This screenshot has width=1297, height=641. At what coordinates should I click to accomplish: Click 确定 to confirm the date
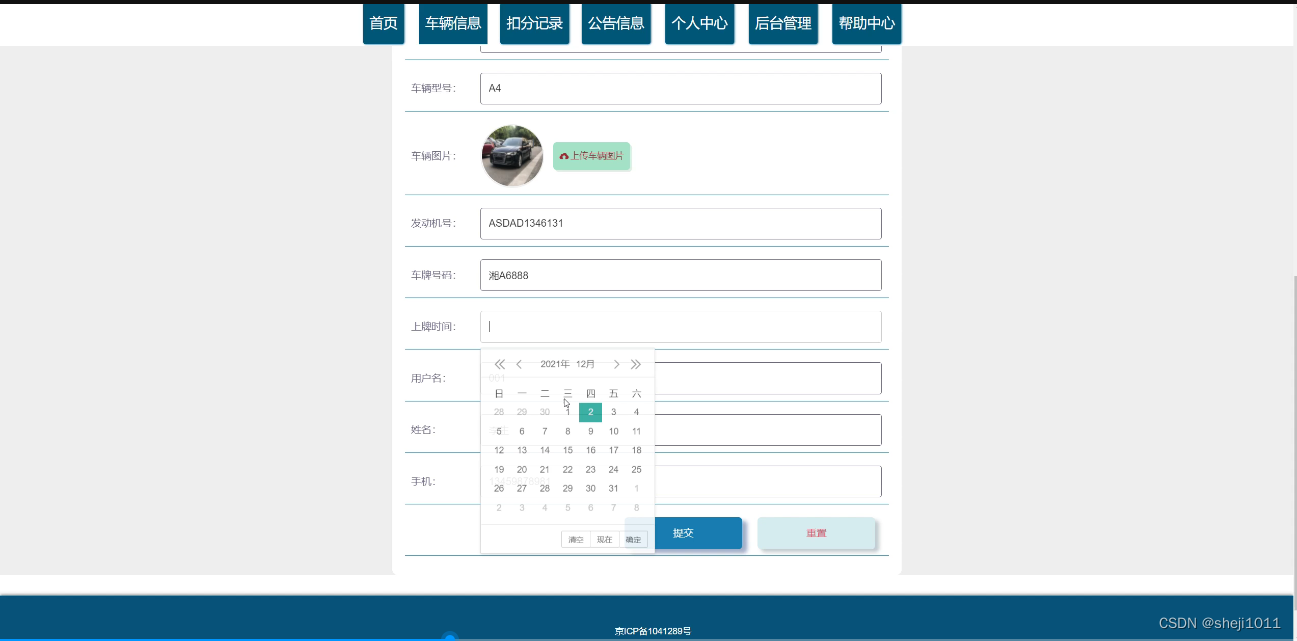coord(633,539)
